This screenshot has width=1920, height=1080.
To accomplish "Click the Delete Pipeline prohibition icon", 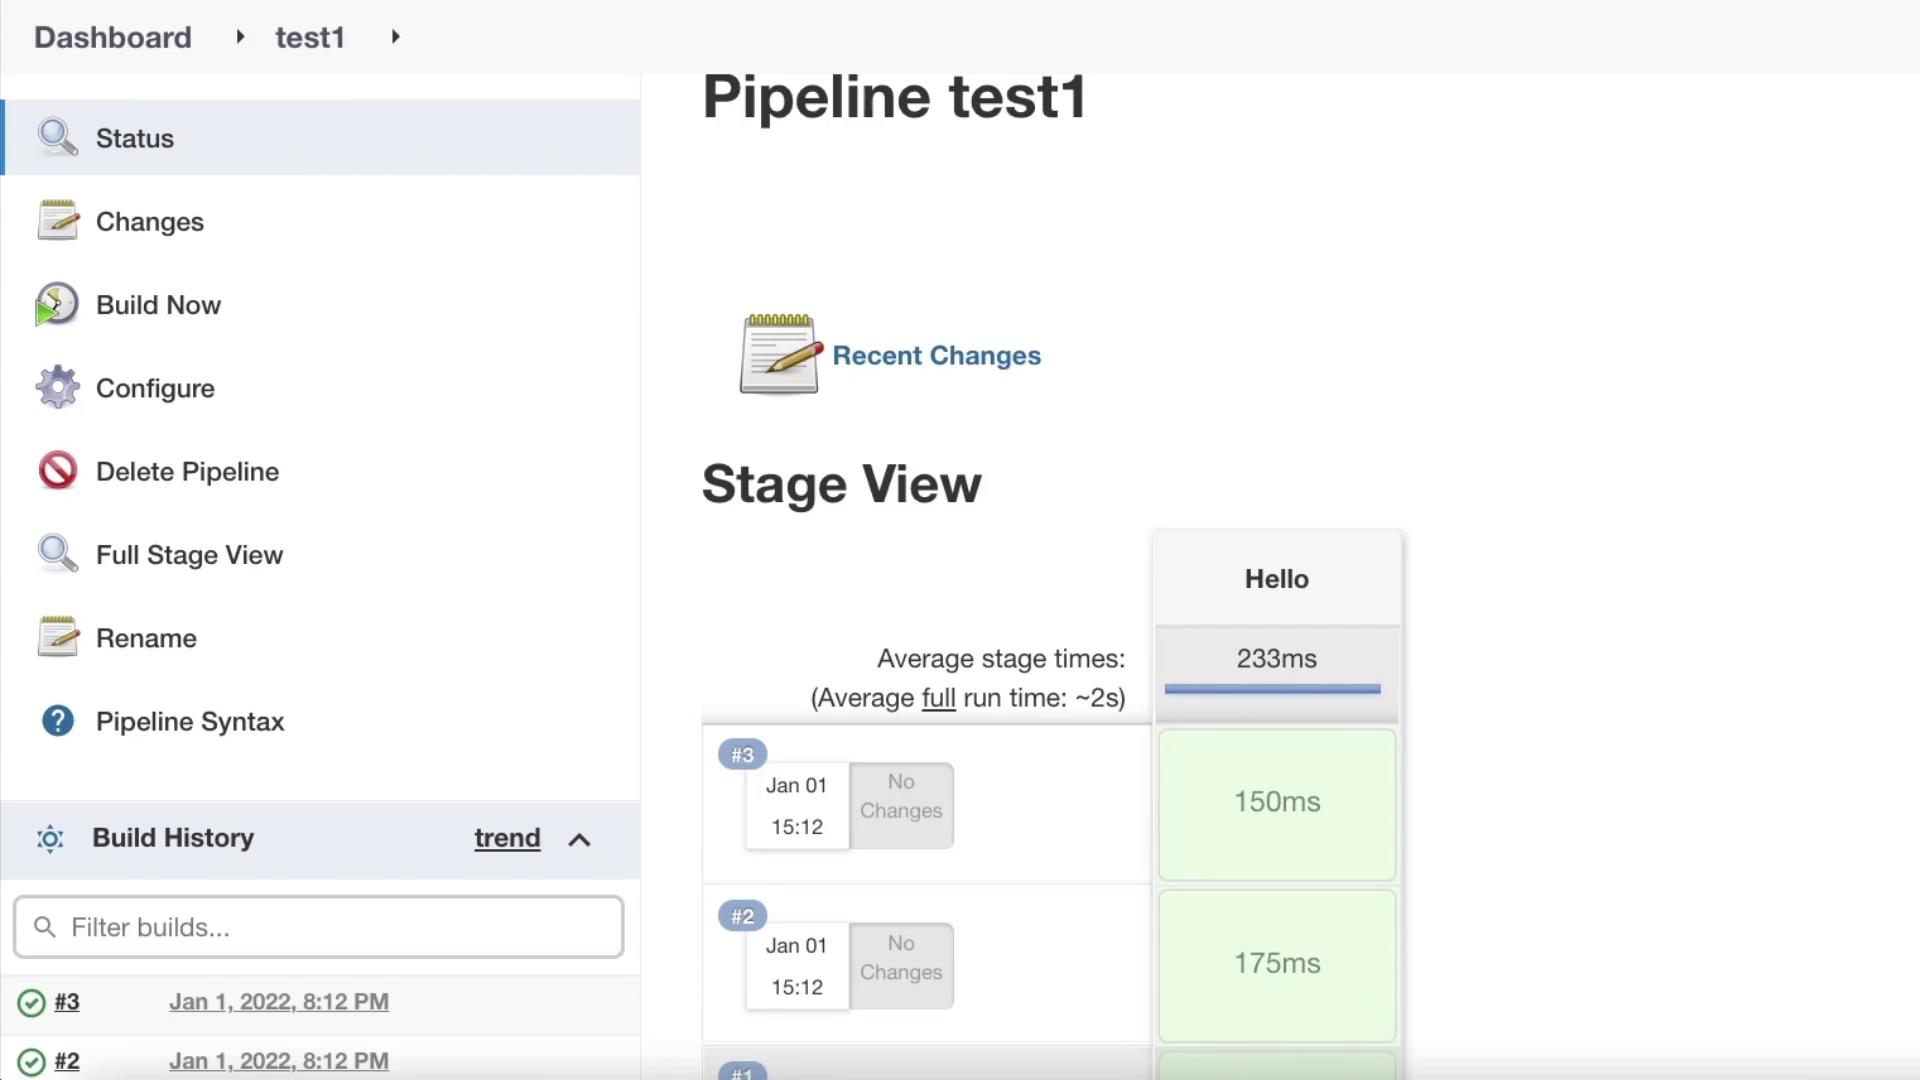I will click(x=57, y=470).
